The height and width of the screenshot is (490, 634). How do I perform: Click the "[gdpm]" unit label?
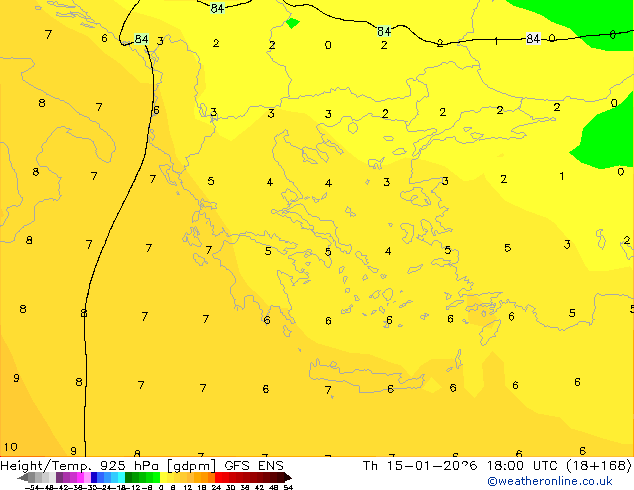(x=191, y=466)
